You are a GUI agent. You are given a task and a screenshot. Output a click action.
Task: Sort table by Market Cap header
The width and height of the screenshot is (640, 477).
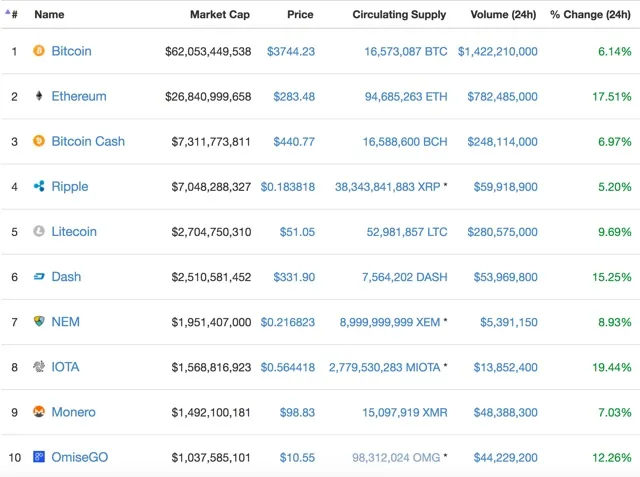click(220, 15)
